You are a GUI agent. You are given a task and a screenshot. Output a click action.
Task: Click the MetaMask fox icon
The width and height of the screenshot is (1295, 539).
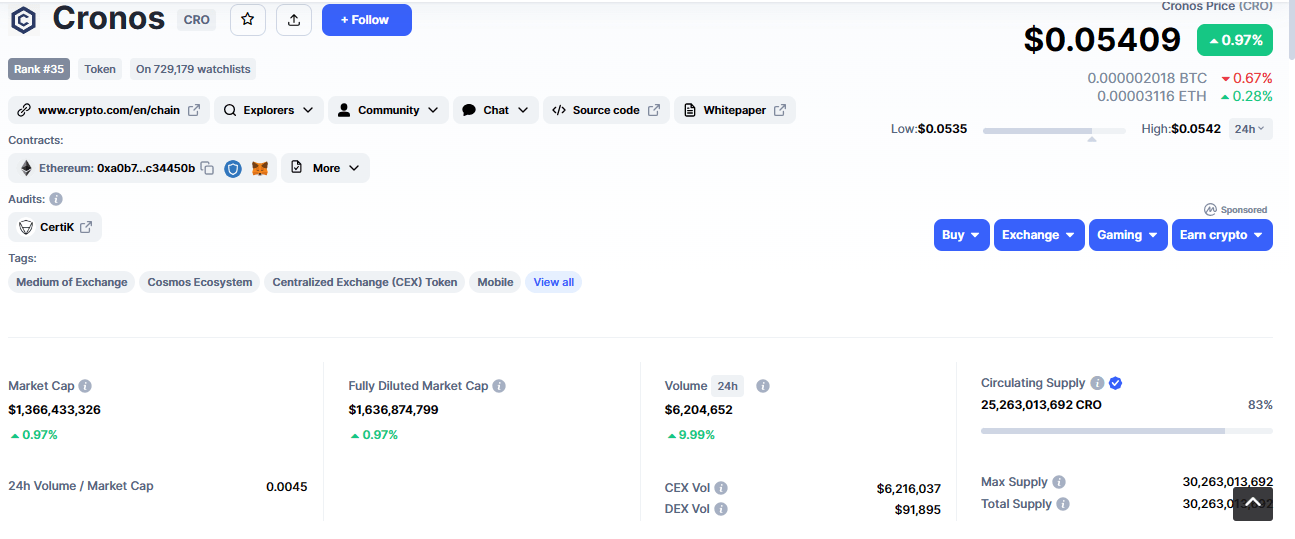260,169
